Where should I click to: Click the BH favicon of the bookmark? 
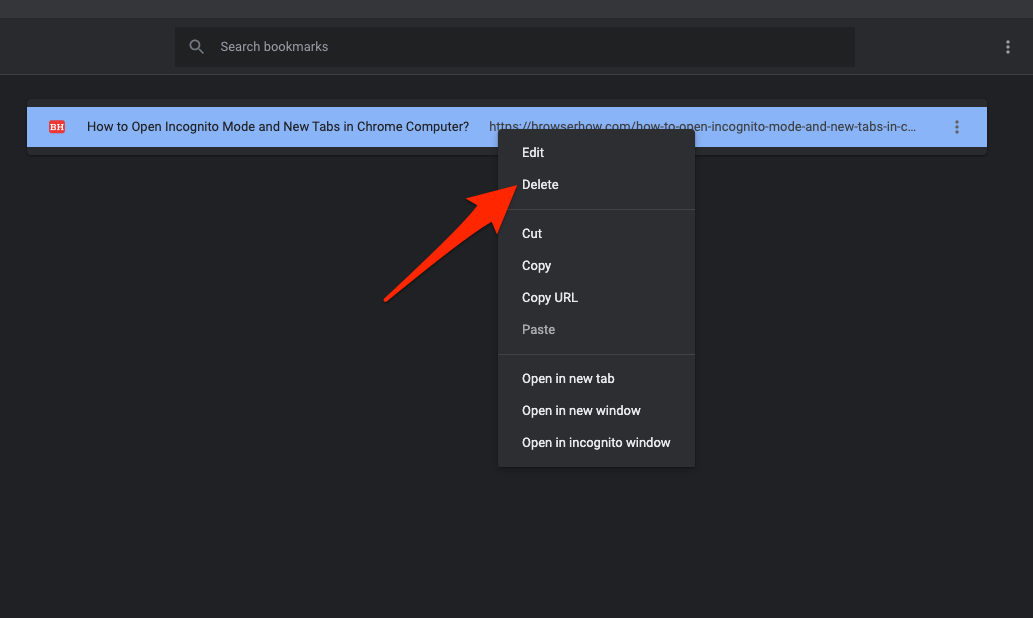pyautogui.click(x=57, y=126)
